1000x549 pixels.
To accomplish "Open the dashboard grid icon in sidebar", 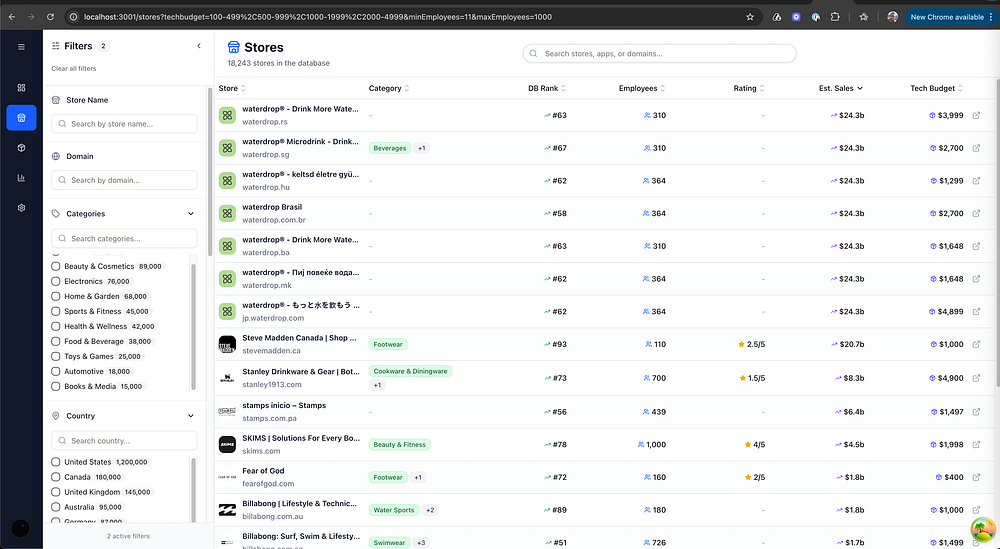I will [21, 87].
